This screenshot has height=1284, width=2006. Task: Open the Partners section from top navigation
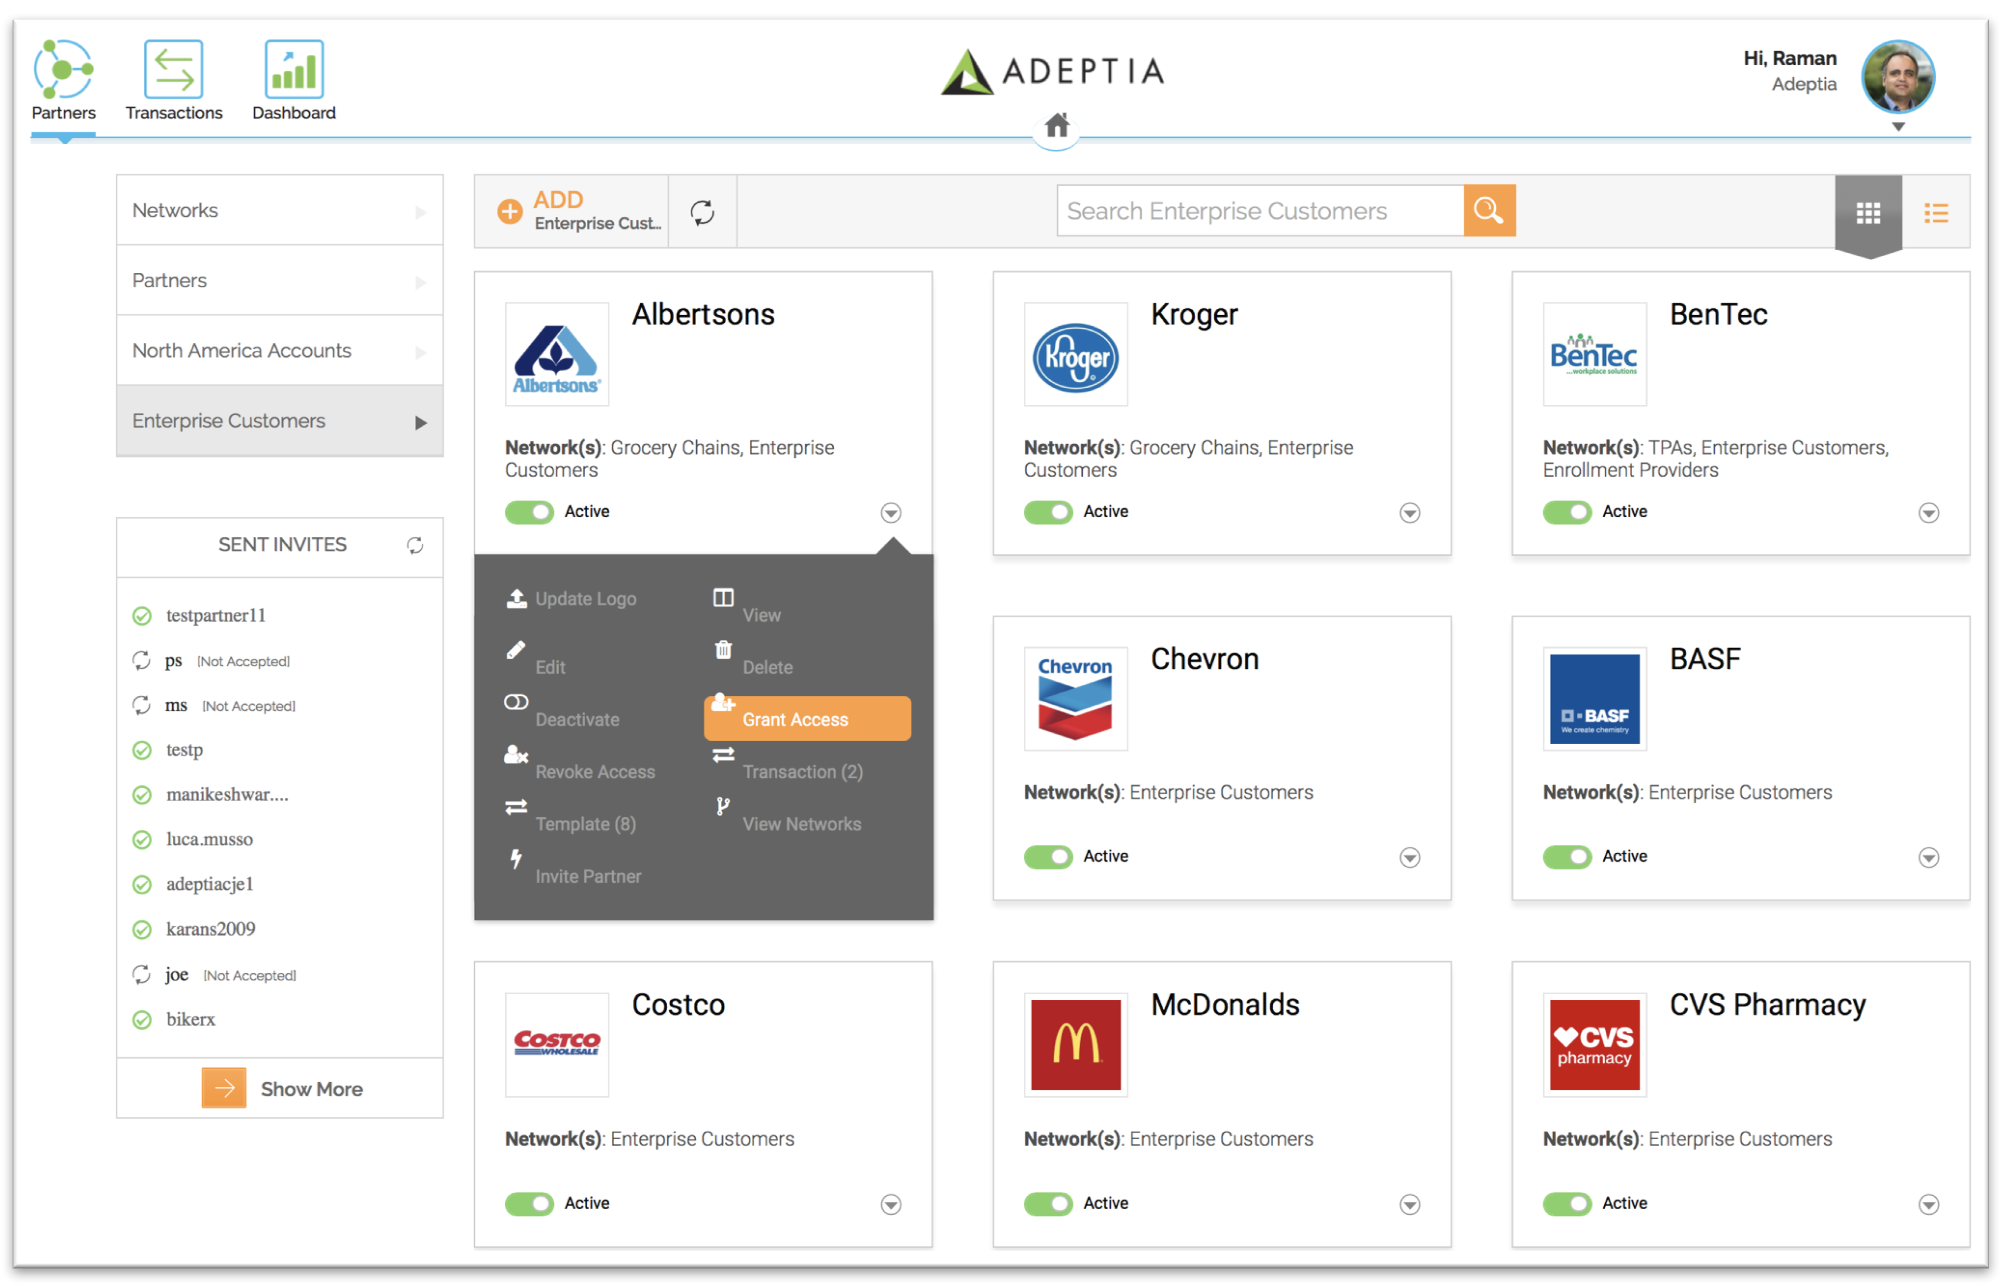(x=62, y=80)
